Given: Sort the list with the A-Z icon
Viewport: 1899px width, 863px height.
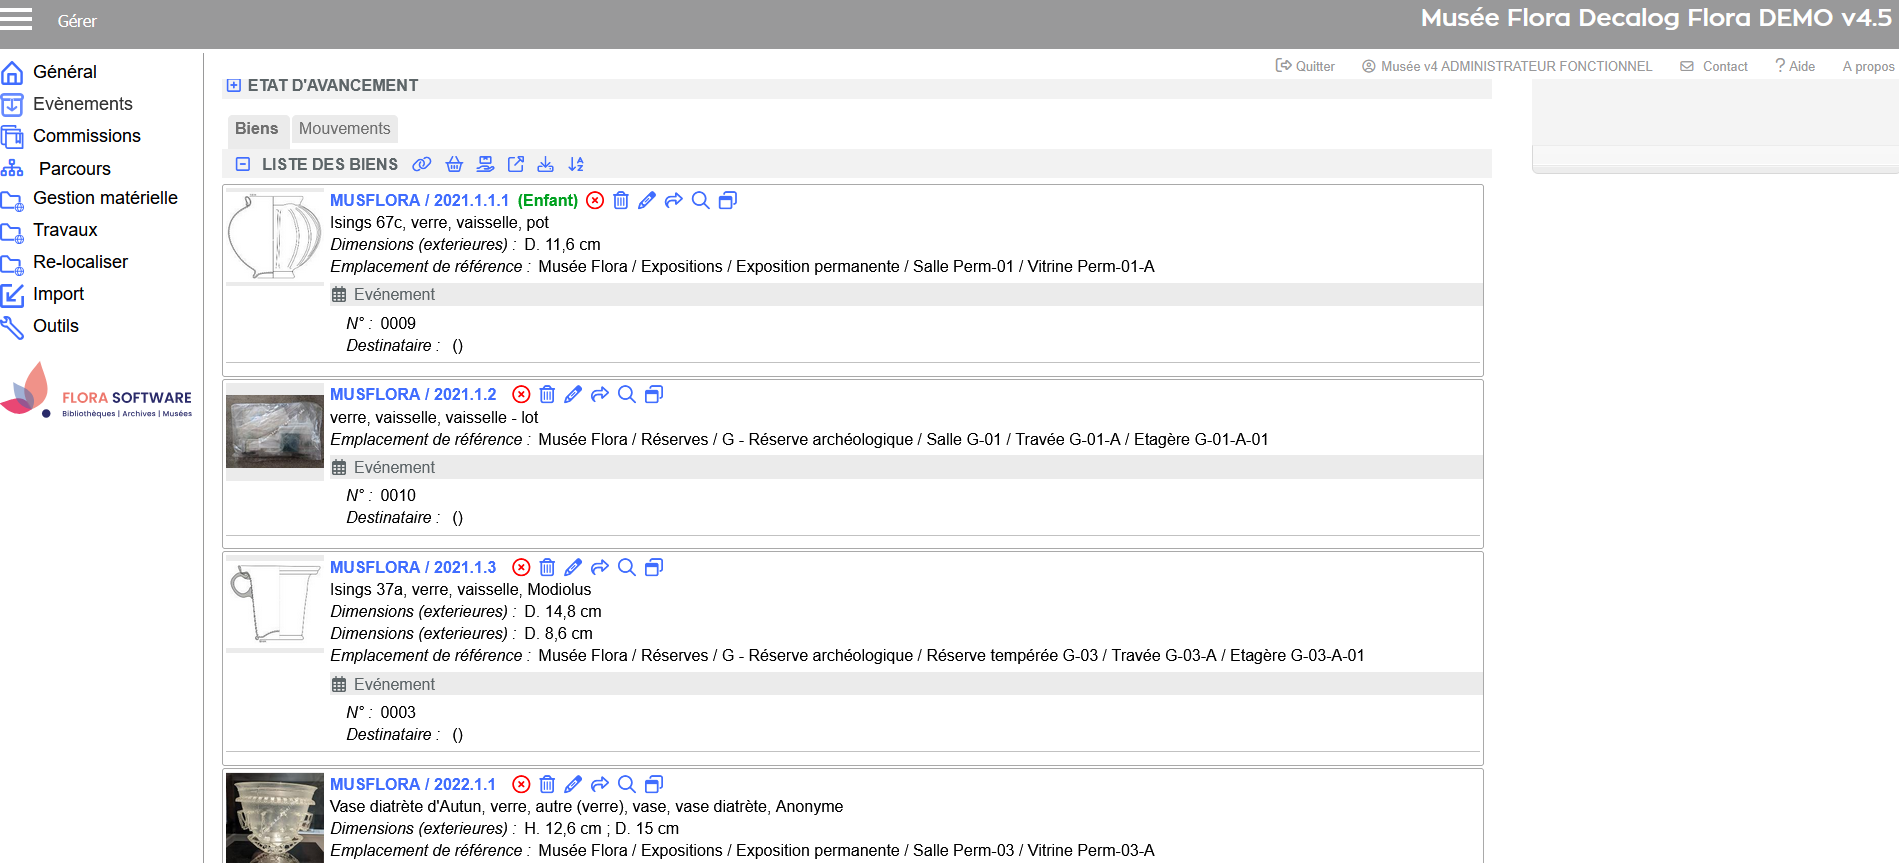Looking at the screenshot, I should [576, 164].
